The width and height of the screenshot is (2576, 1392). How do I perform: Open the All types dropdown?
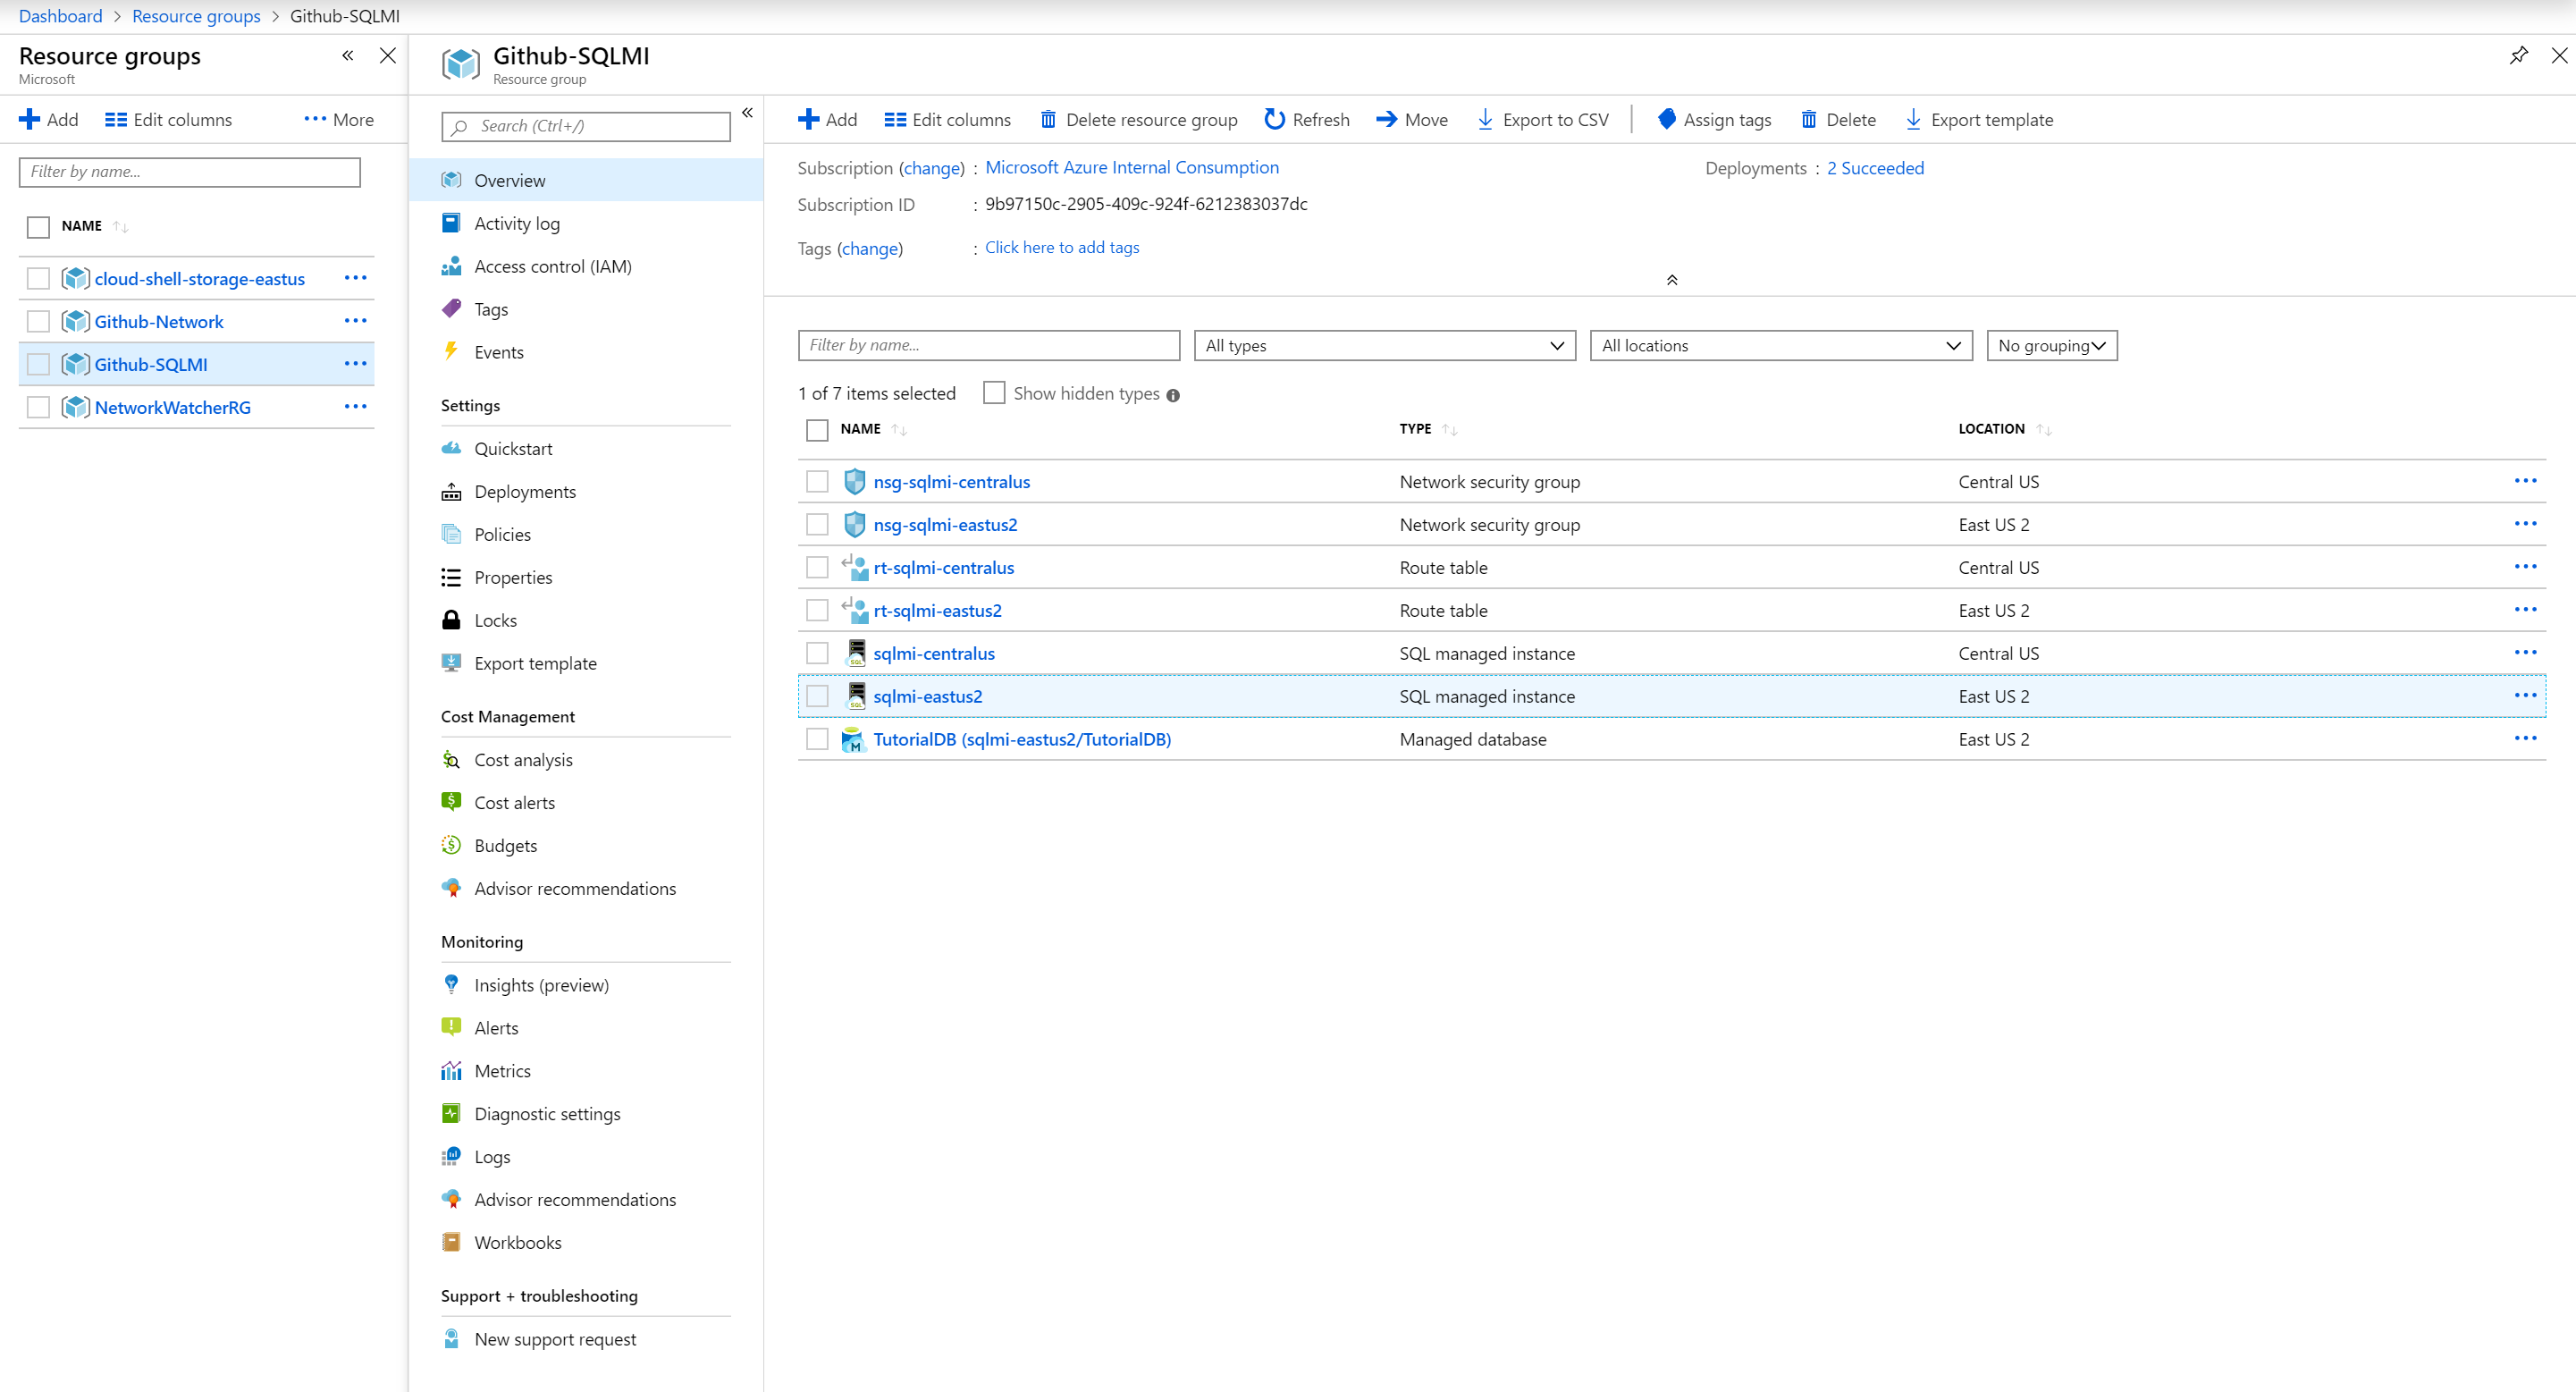[x=1384, y=345]
